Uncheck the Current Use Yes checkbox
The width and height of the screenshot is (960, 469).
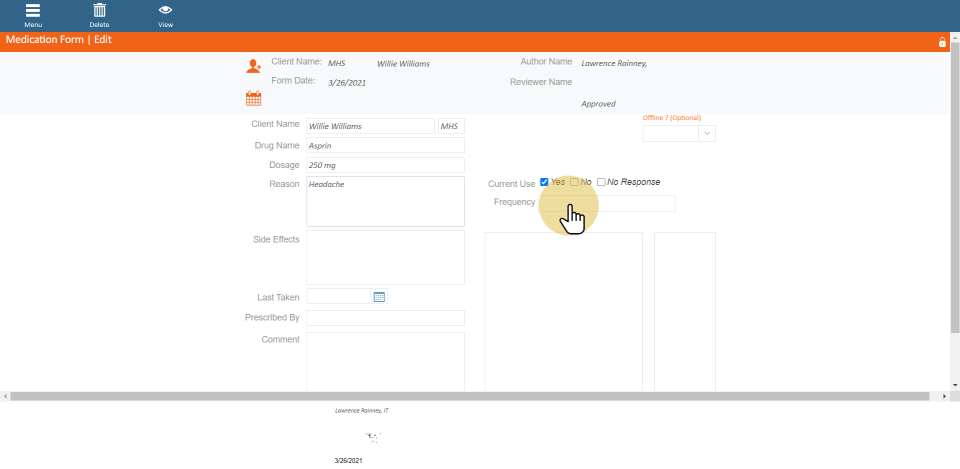544,182
